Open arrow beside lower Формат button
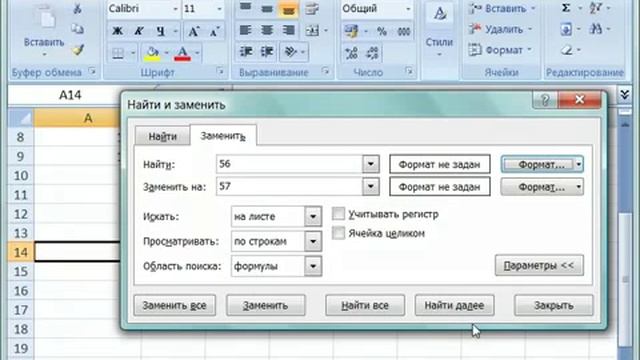640x360 pixels. [x=578, y=187]
